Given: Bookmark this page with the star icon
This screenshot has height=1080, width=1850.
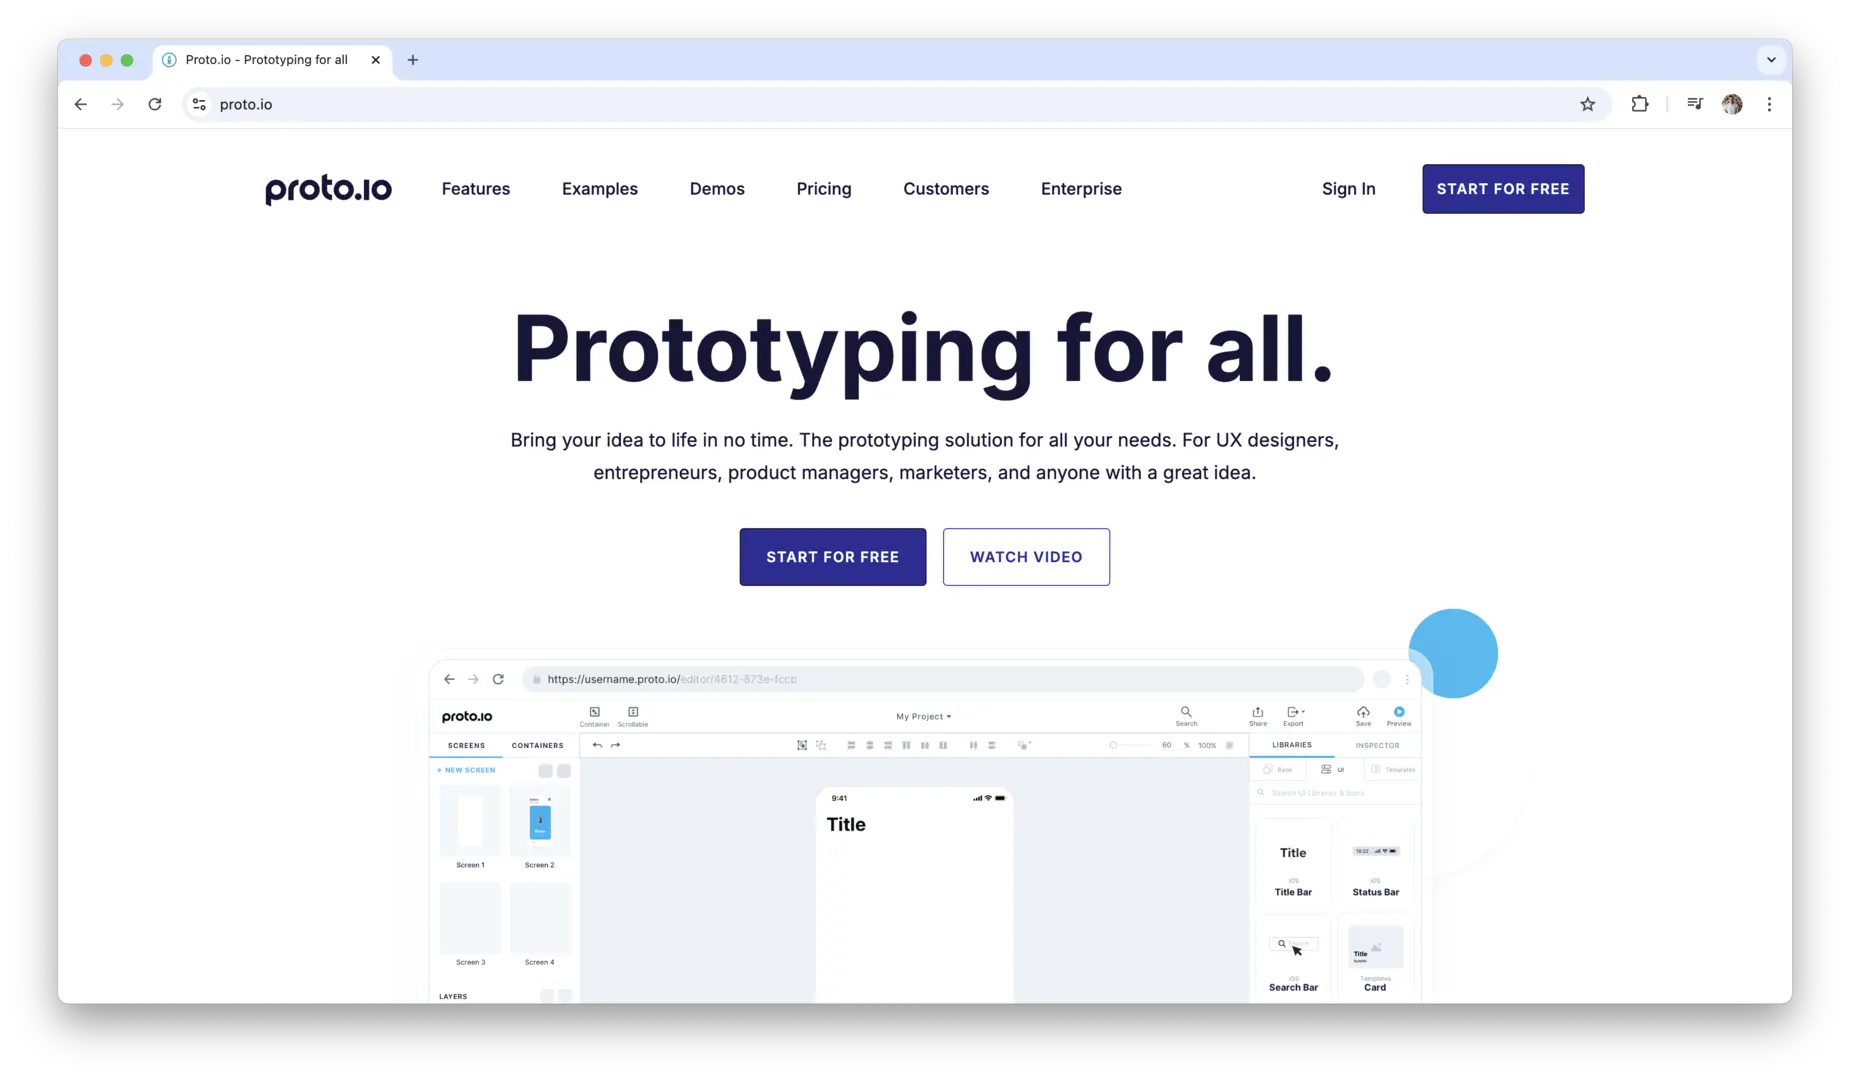Looking at the screenshot, I should (1587, 104).
